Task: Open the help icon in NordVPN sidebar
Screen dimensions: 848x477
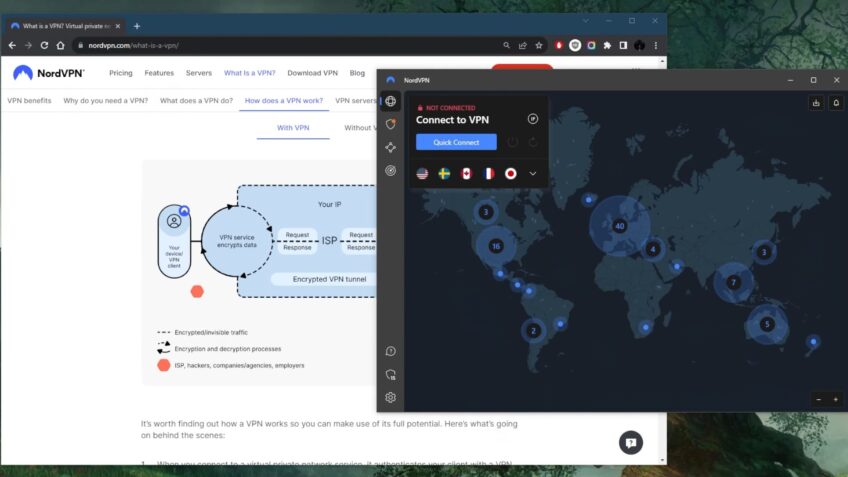Action: (390, 352)
